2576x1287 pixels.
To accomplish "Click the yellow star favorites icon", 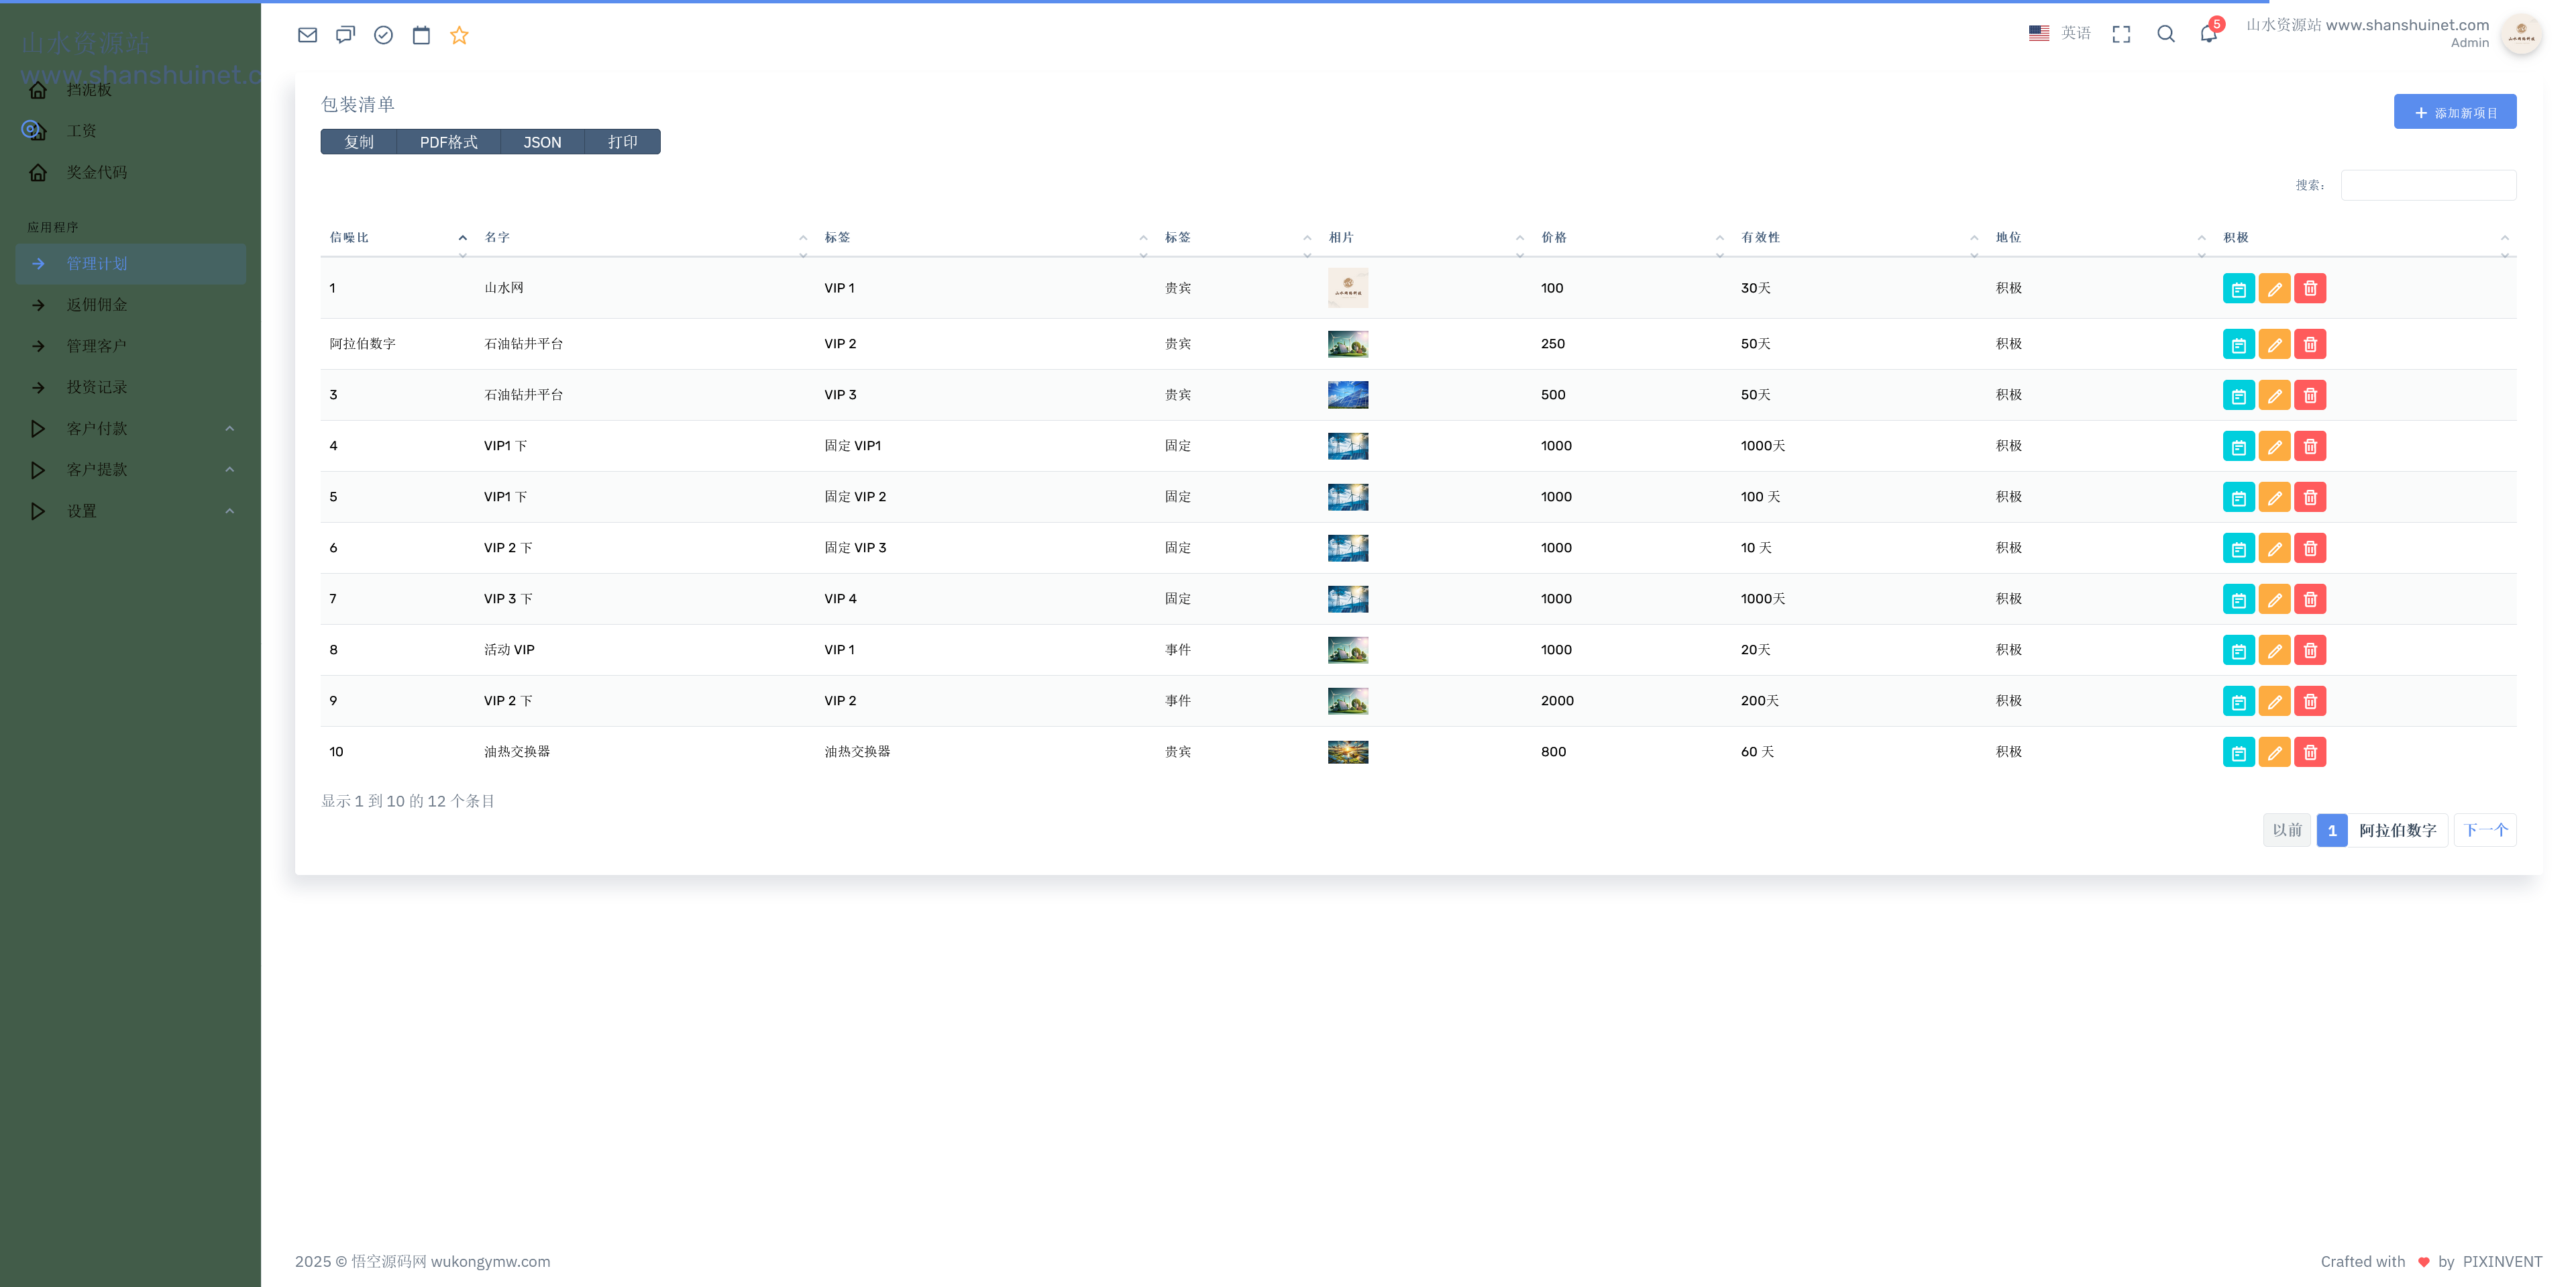I will tap(459, 35).
